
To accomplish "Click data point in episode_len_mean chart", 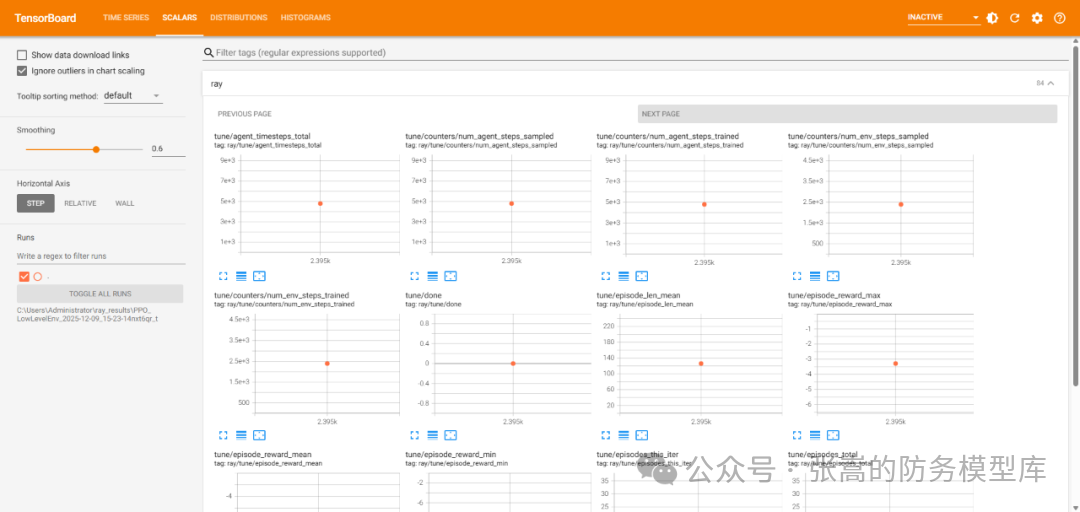I will pos(701,363).
